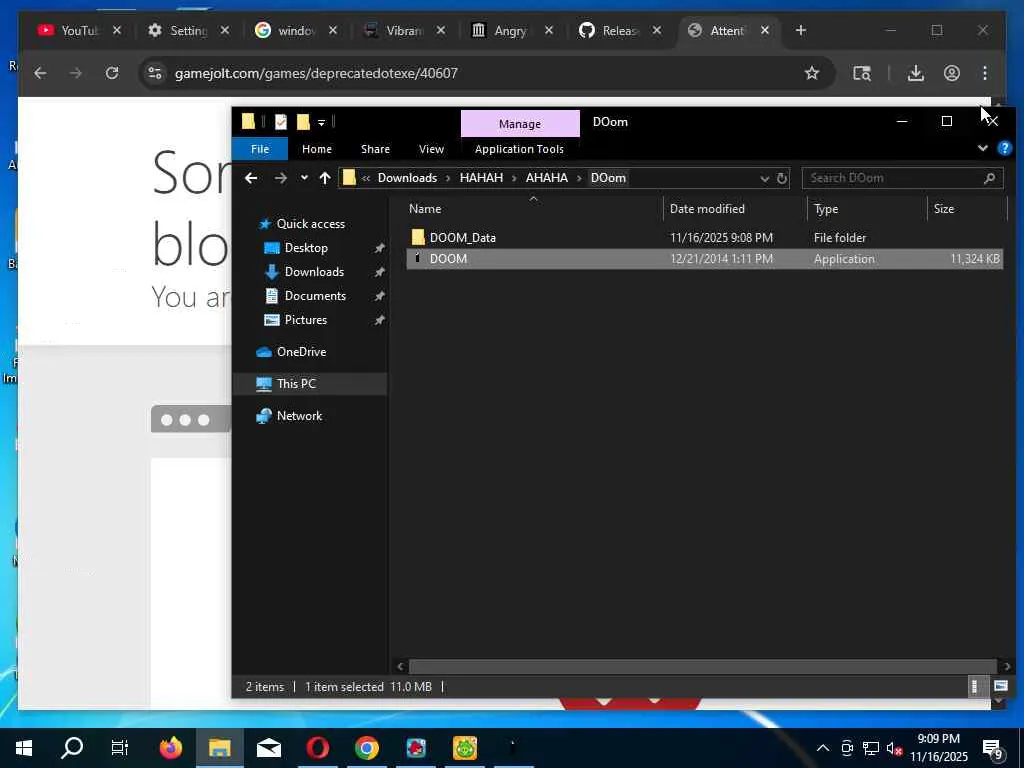Open Chrome downloads icon
Screen dimensions: 1024x768
(x=916, y=73)
